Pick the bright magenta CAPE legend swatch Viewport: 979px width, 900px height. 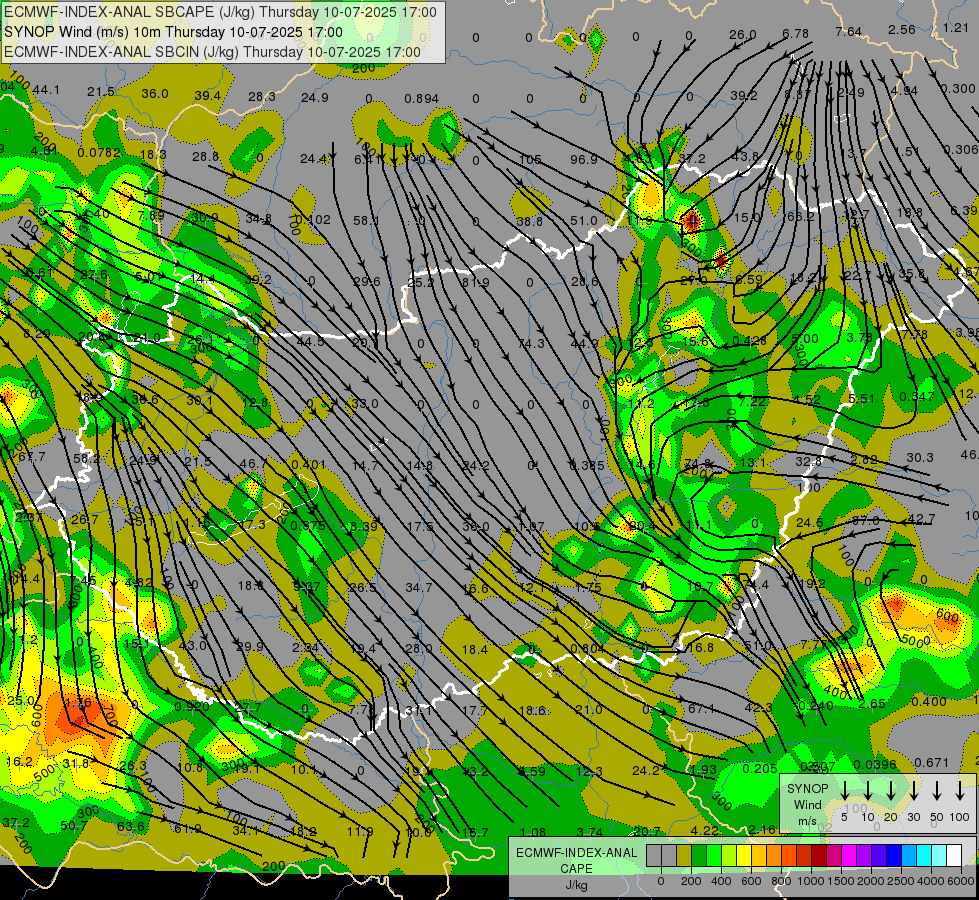click(850, 856)
